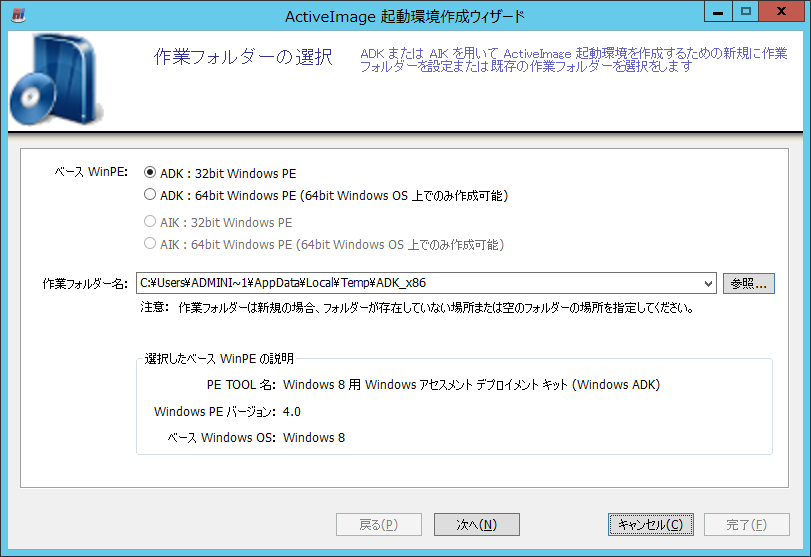Maximize the wizard window
The height and width of the screenshot is (557, 811).
745,11
